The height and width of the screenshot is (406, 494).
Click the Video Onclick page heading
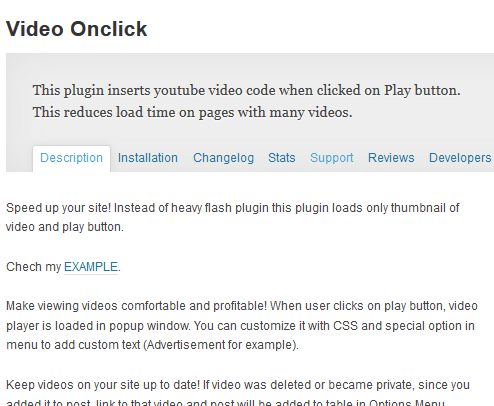click(x=76, y=29)
